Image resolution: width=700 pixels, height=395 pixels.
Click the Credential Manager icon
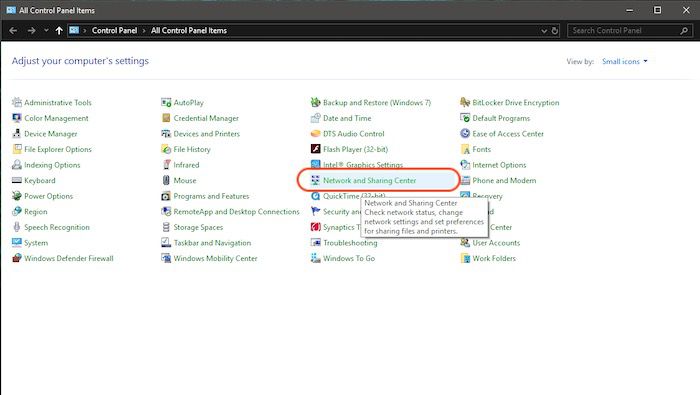tap(166, 118)
